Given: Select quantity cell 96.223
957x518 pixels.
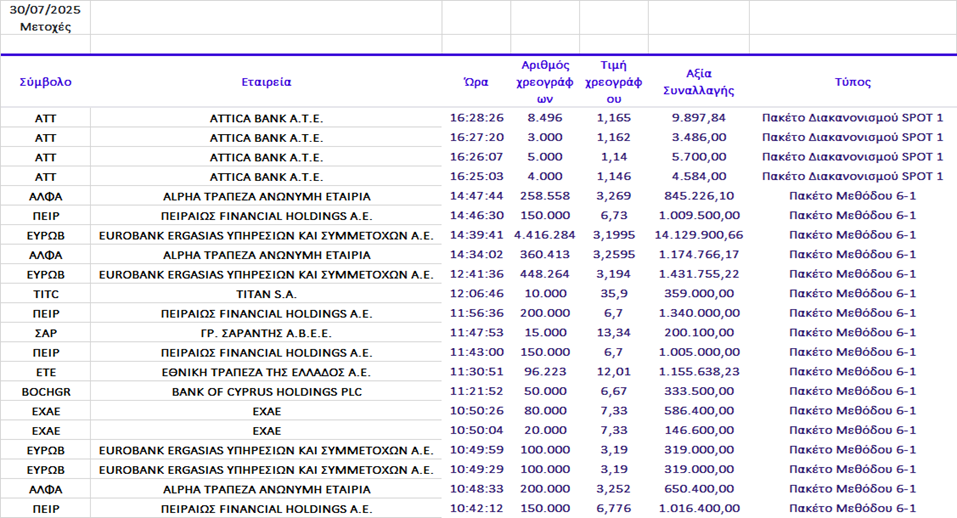Looking at the screenshot, I should (x=545, y=372).
